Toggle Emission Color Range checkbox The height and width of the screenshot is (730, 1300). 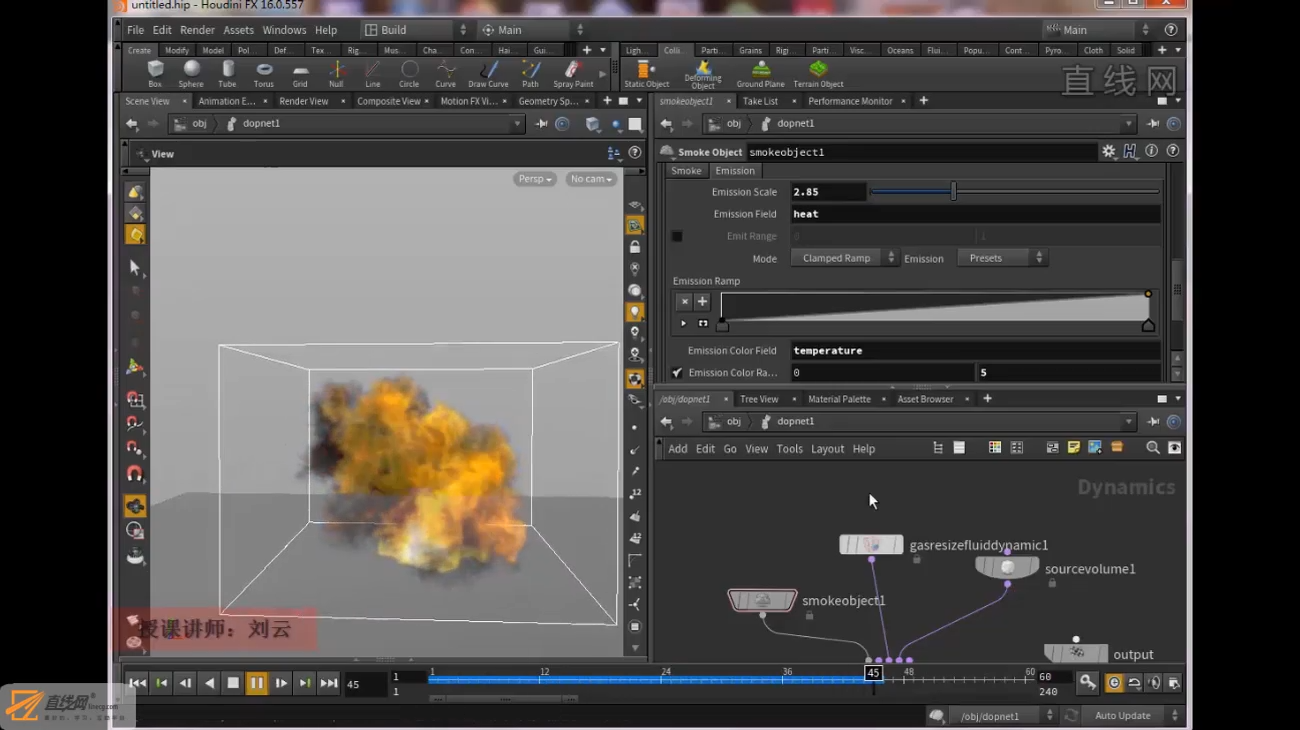pos(677,373)
